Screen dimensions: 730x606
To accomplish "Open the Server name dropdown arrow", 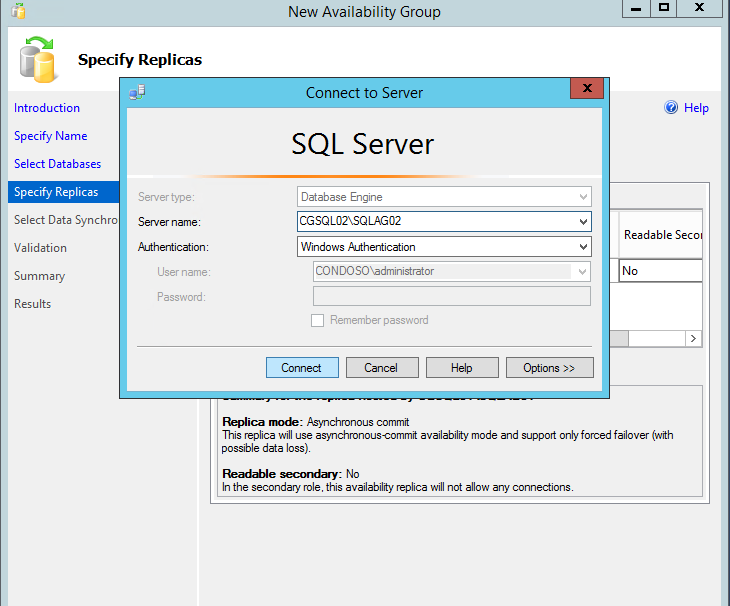I will pyautogui.click(x=583, y=222).
